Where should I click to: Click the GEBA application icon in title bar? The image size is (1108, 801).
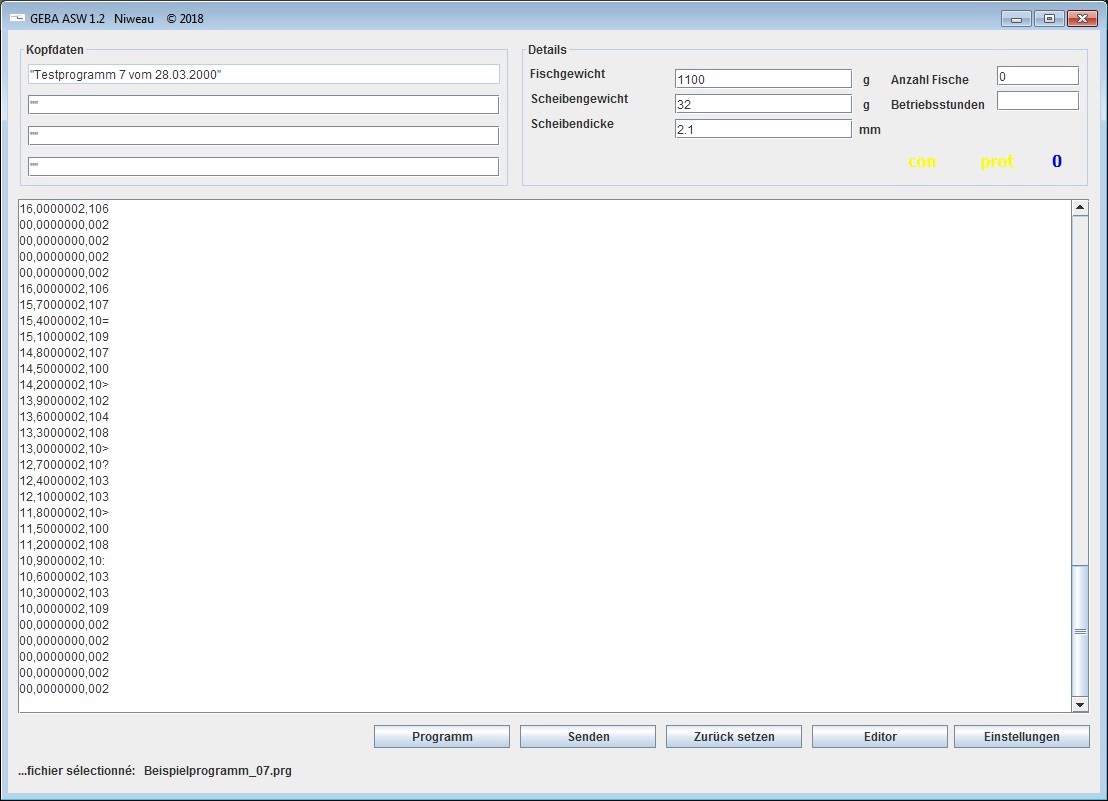pos(17,18)
